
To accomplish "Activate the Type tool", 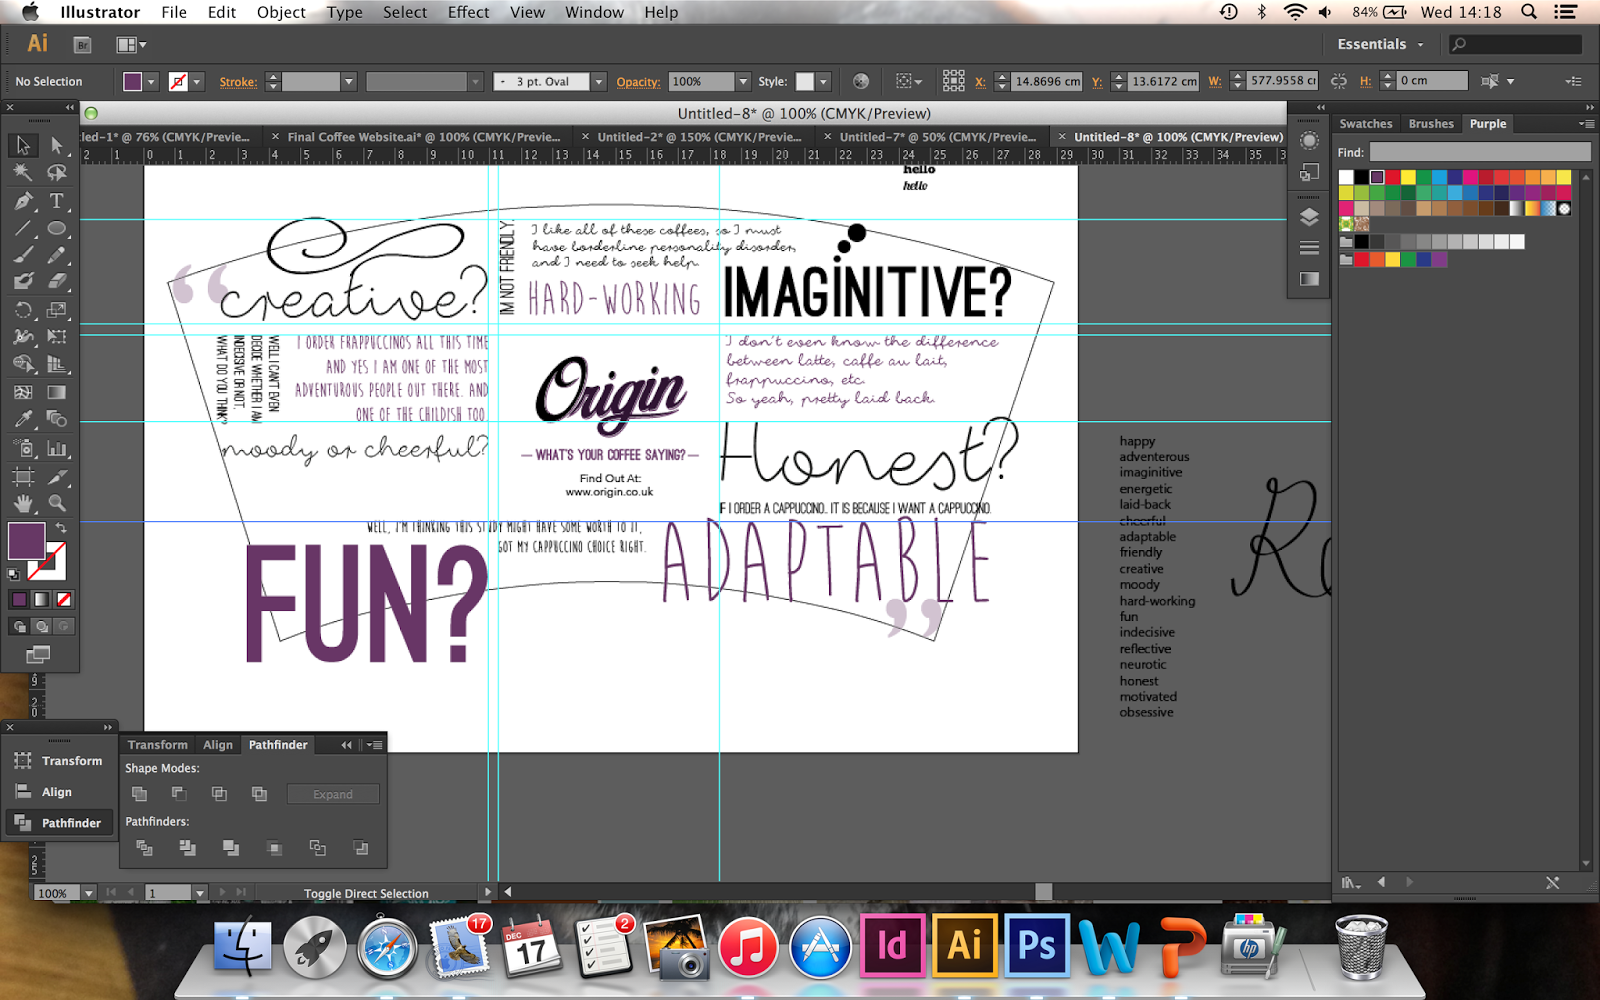I will (57, 201).
